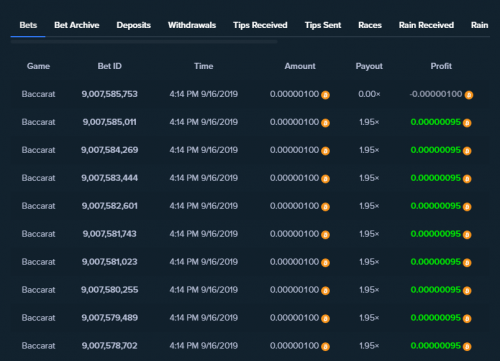Open bet ID 9,007,581,023
Viewport: 500px width, 361px height.
(110, 262)
